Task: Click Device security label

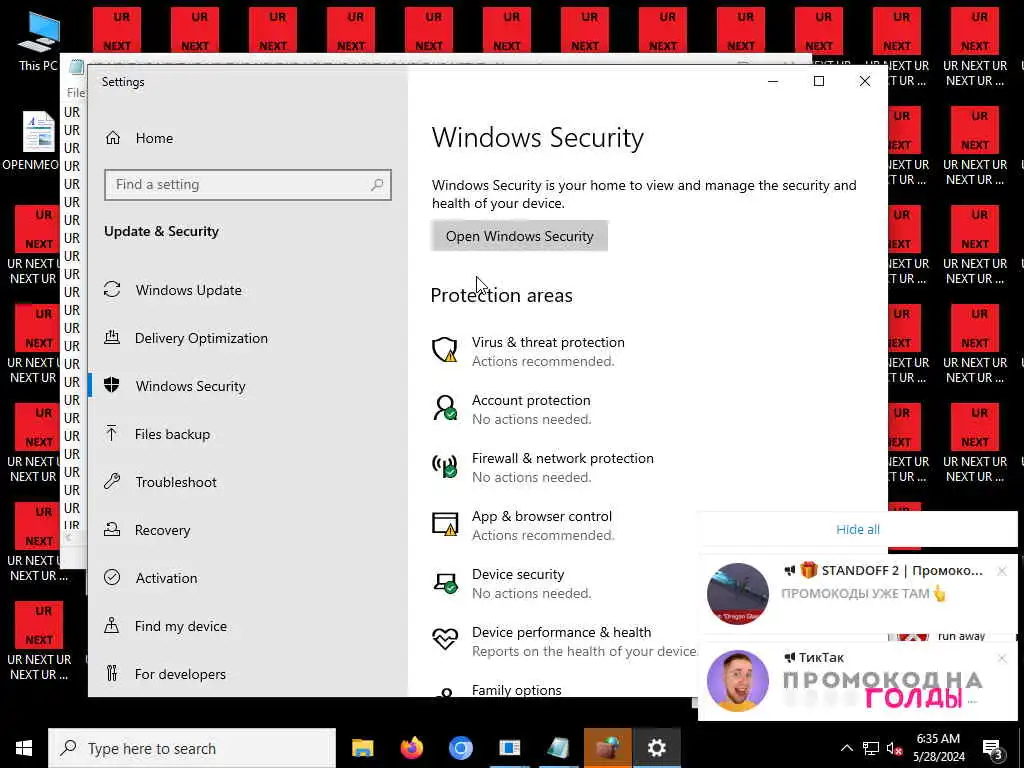Action: [x=518, y=575]
